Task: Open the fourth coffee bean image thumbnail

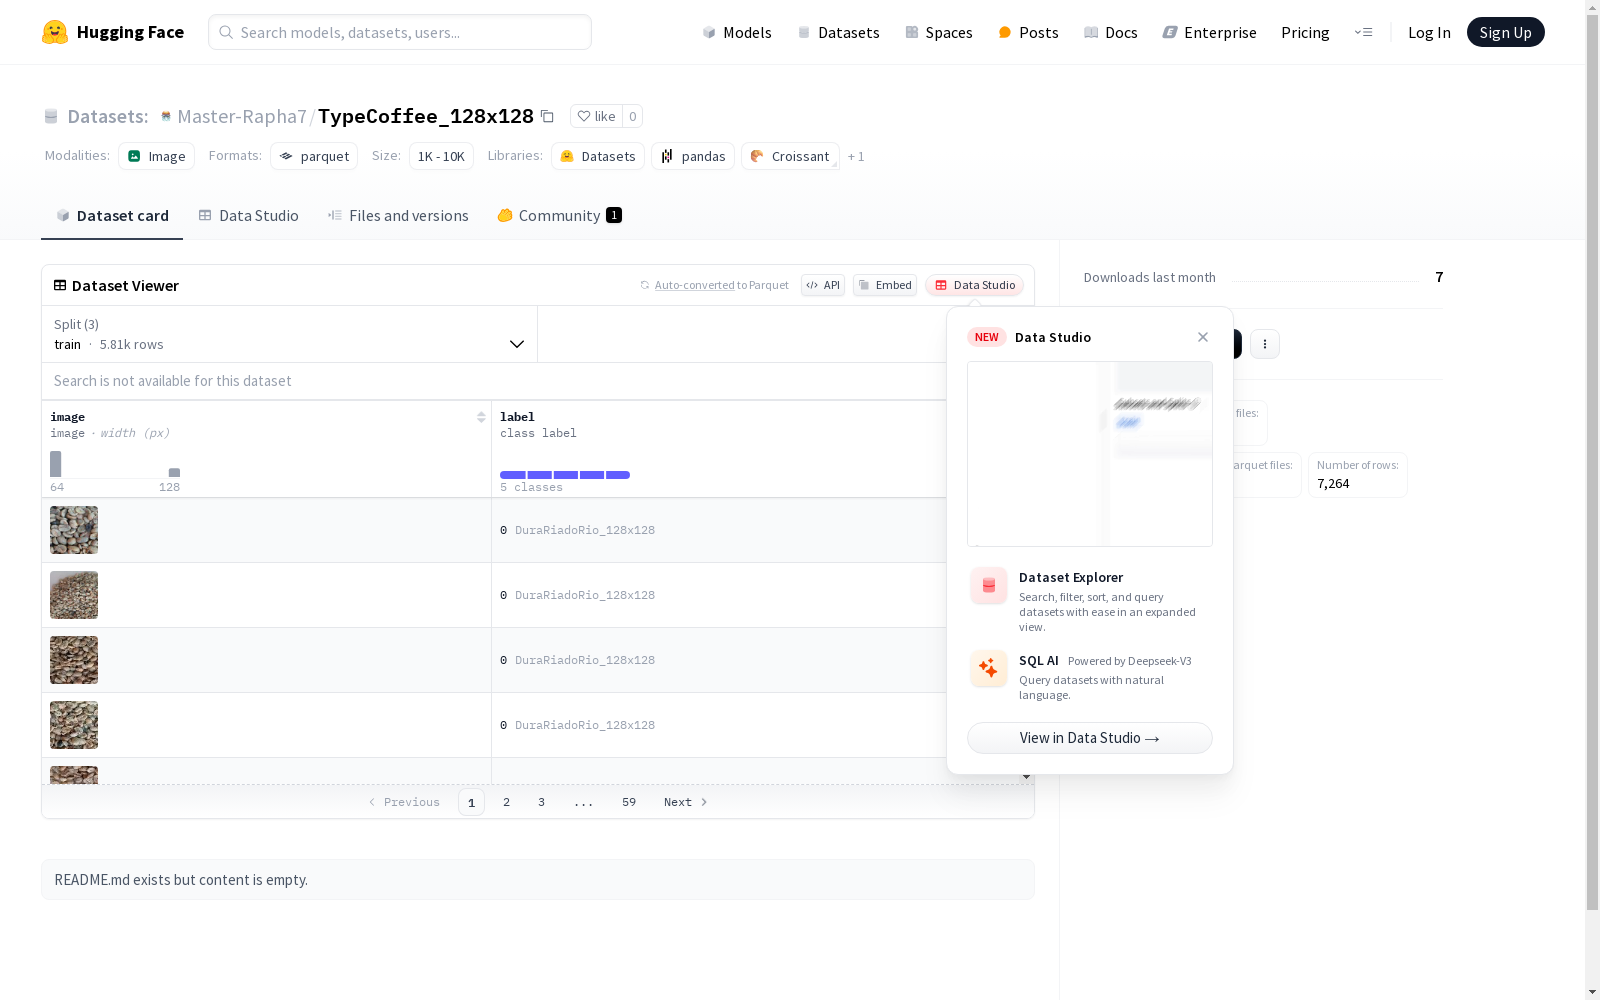Action: [x=74, y=725]
